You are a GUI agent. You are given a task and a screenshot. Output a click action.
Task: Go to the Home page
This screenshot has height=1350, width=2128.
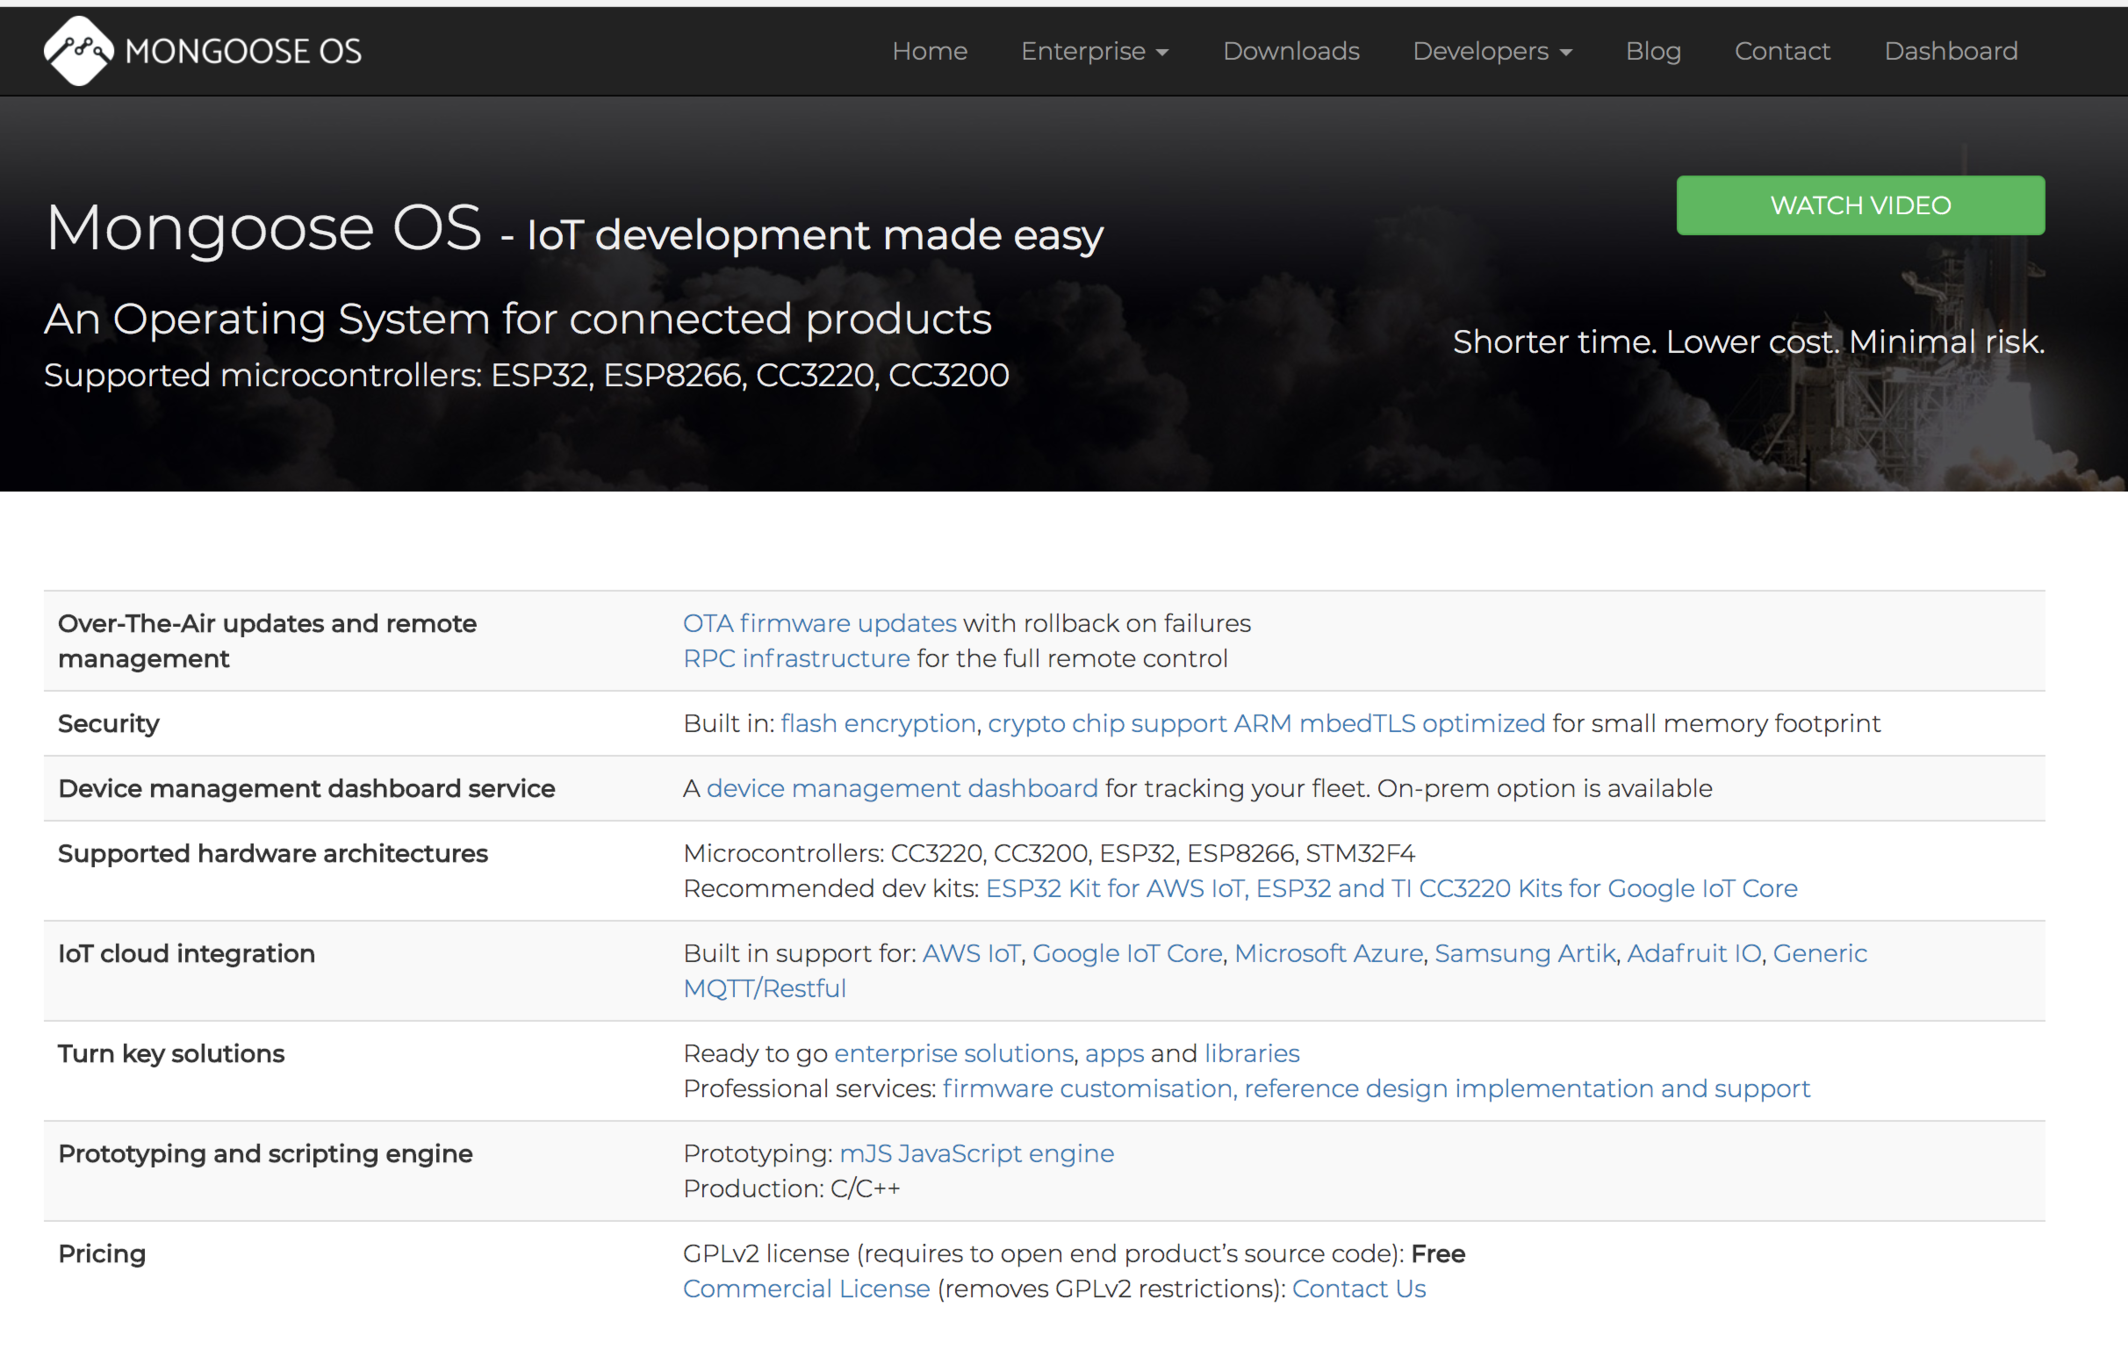click(929, 51)
